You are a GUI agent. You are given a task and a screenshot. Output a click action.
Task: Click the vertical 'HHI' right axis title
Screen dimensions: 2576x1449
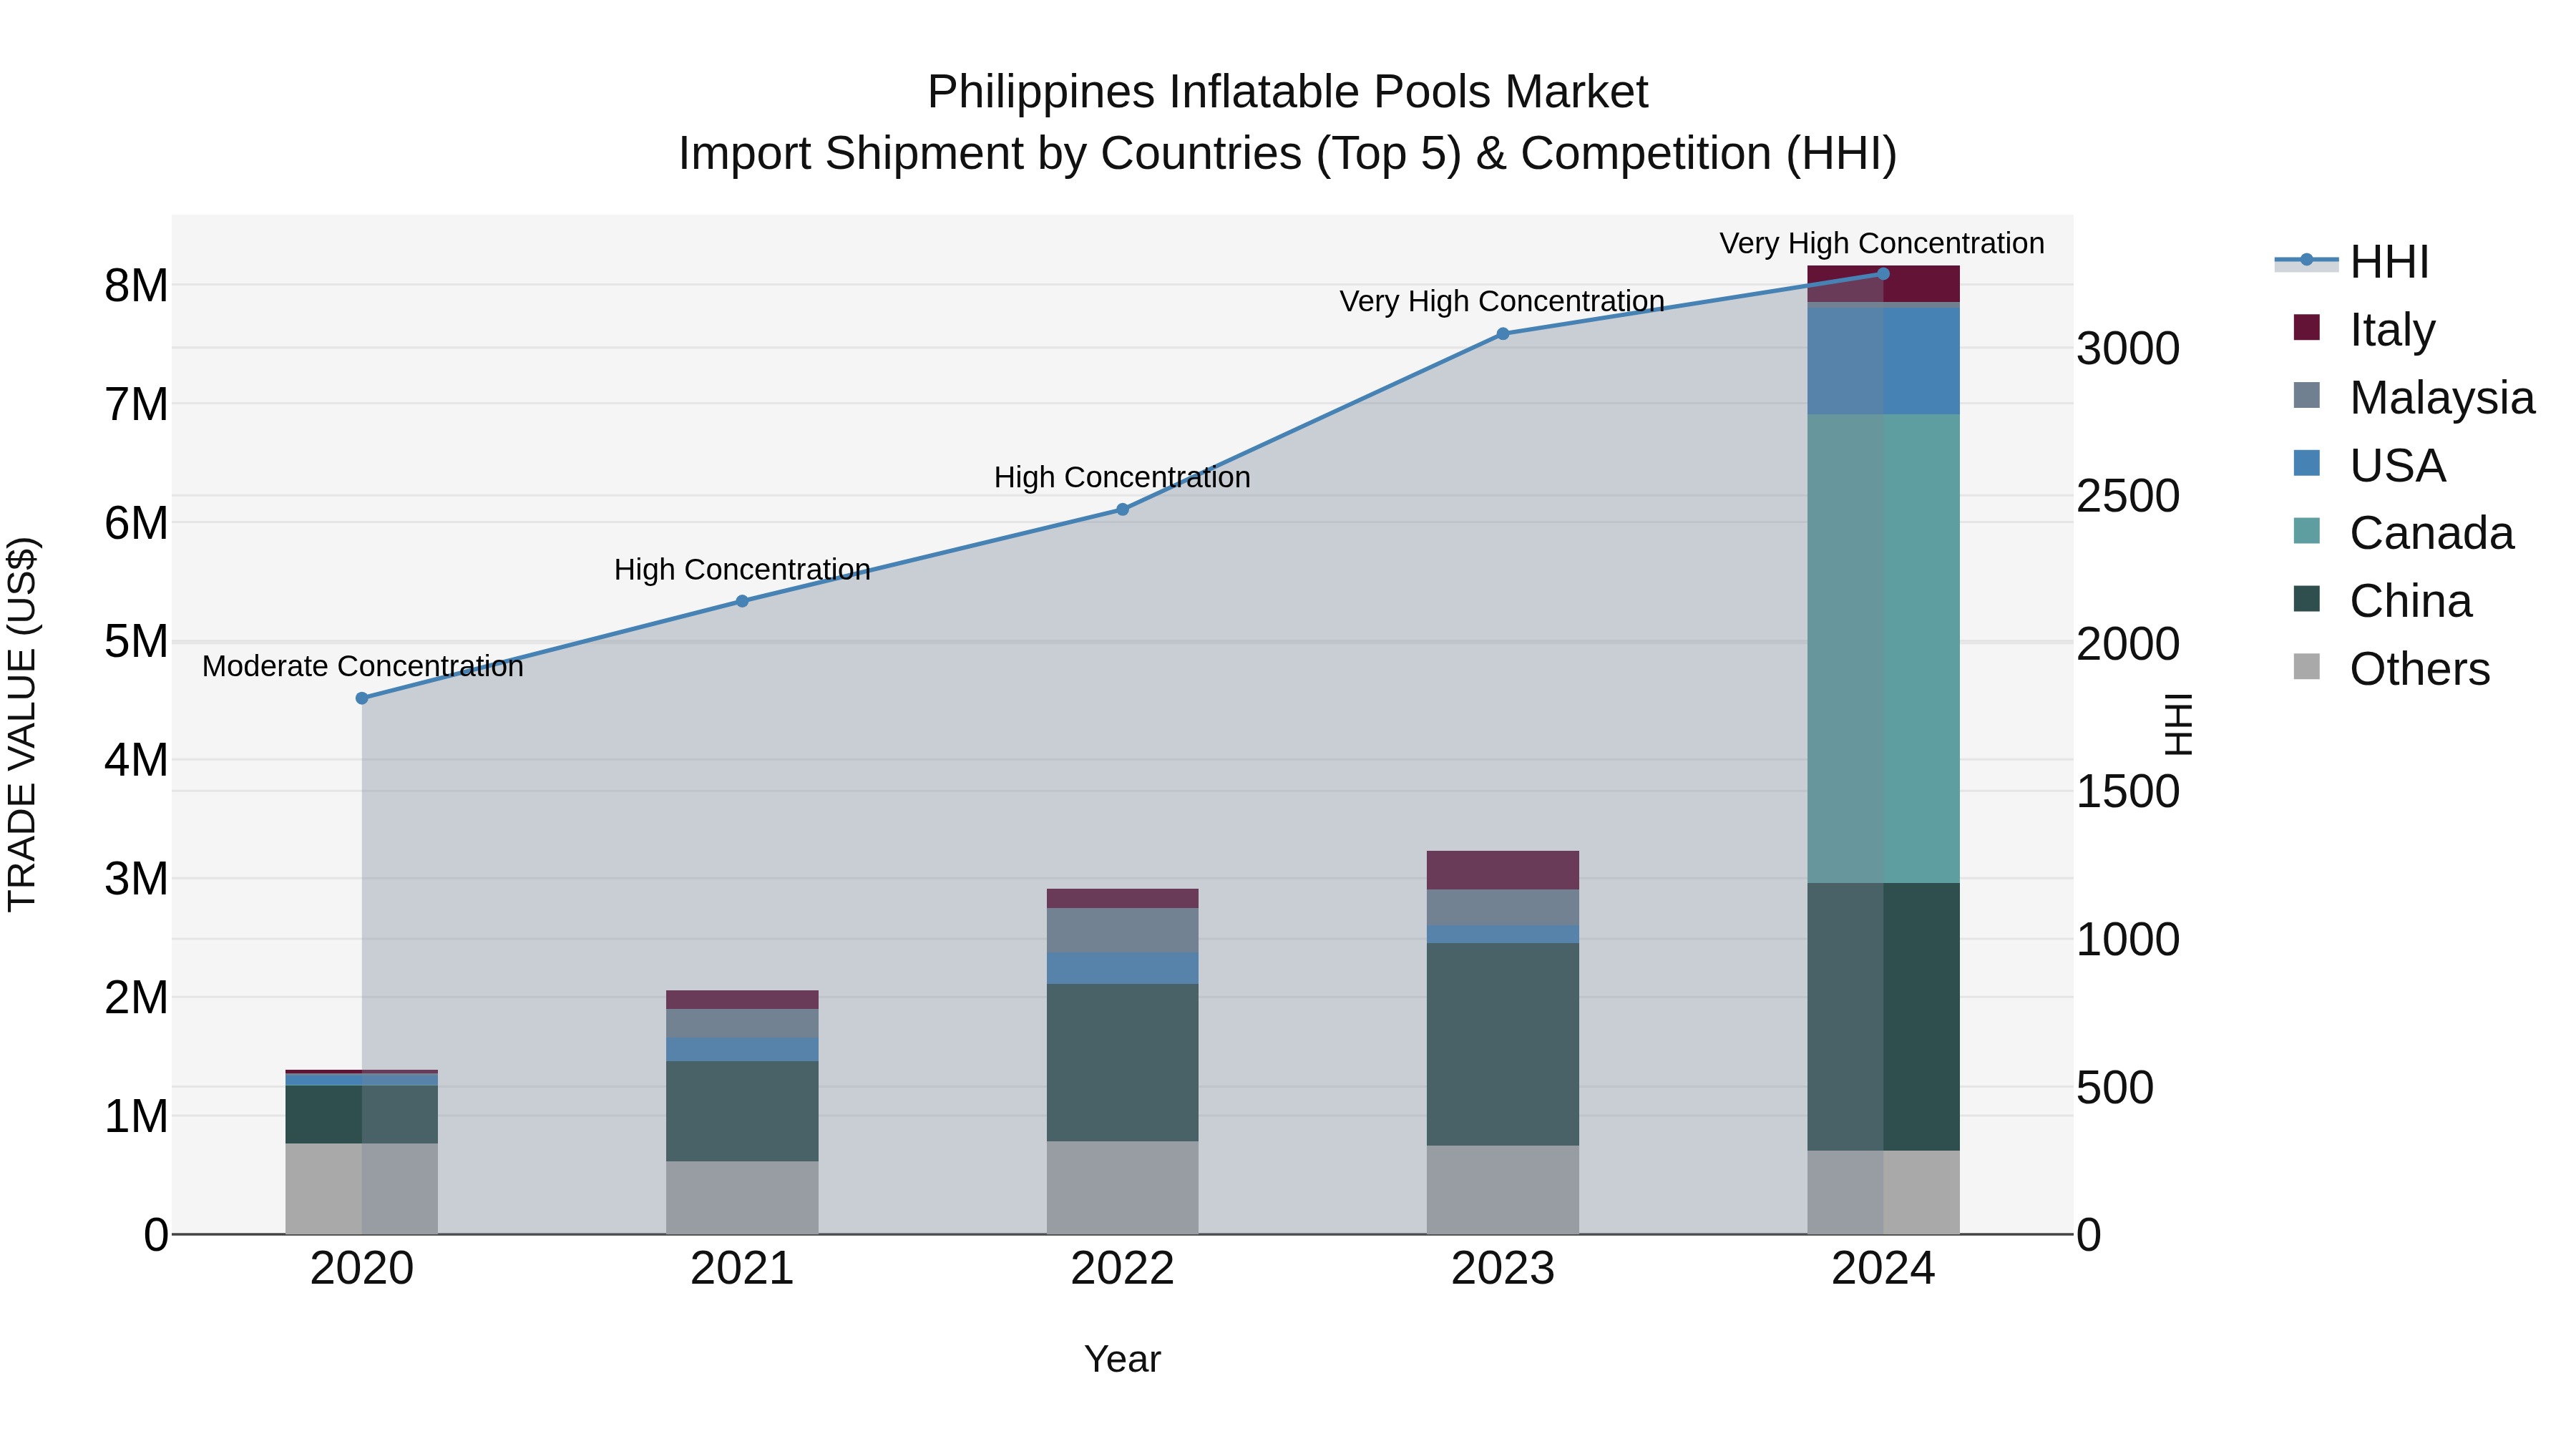[x=2178, y=724]
